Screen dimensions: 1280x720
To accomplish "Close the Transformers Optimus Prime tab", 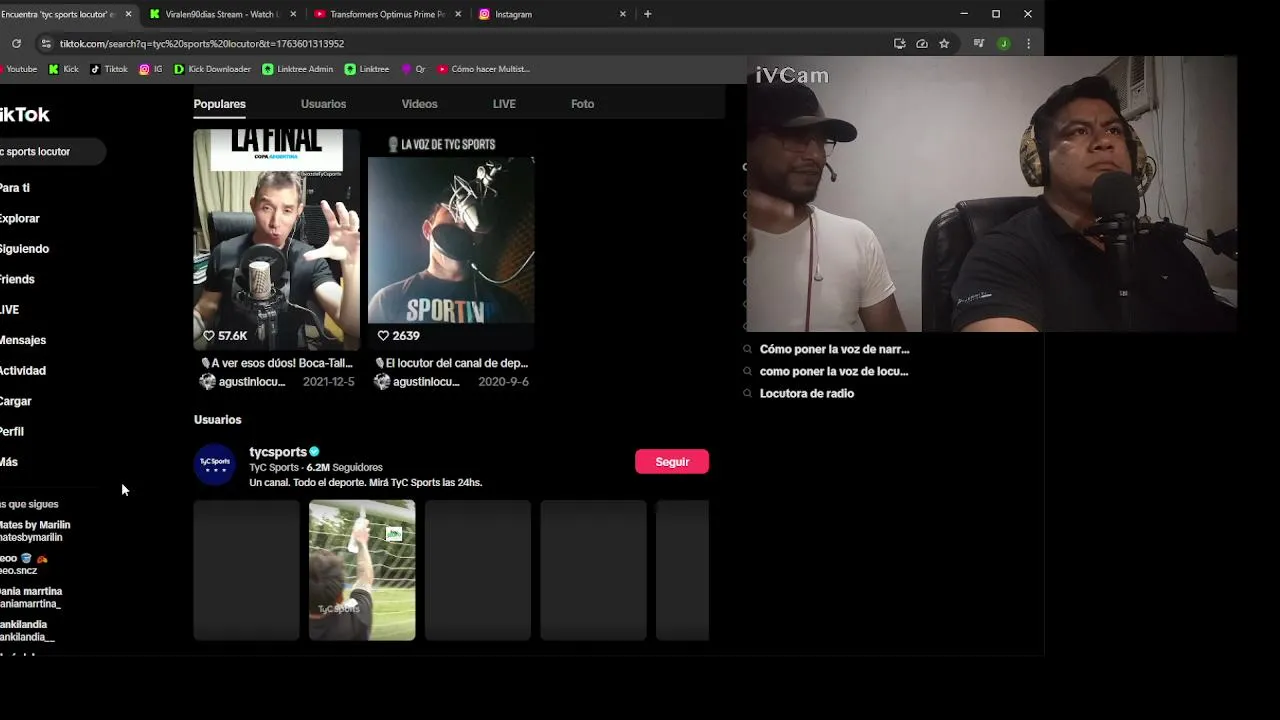I will [x=458, y=14].
